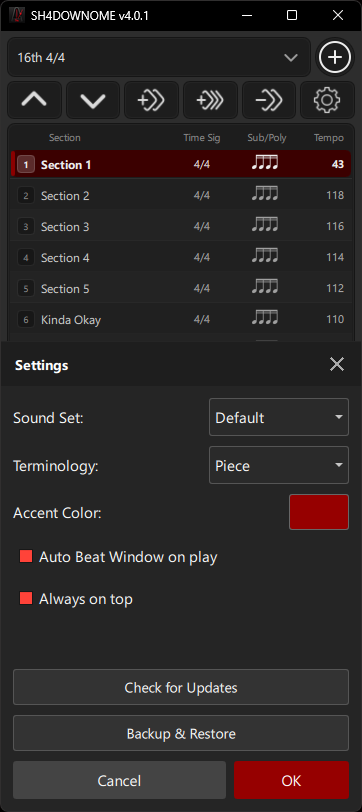
Task: Click the add triple-chevron section icon
Action: coord(210,100)
